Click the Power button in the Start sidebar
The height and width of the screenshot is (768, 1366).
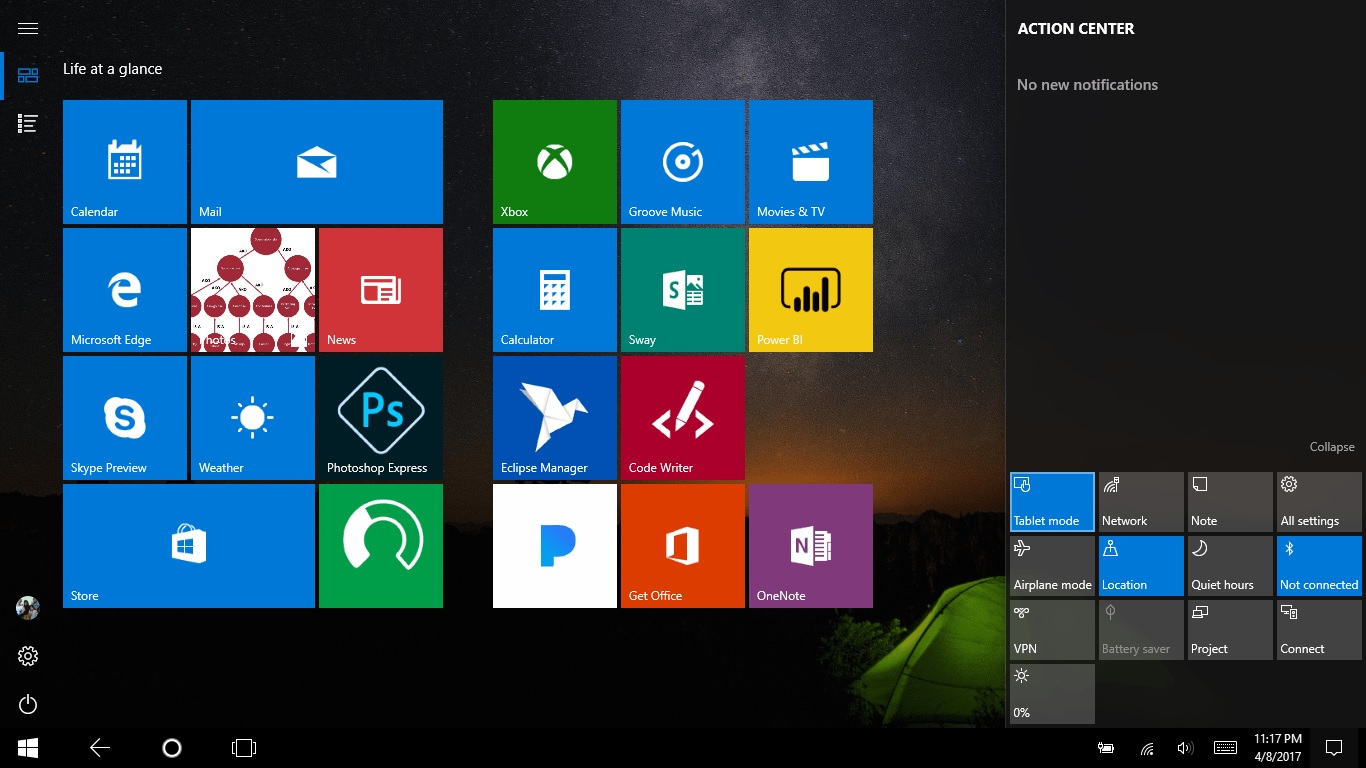[x=27, y=704]
